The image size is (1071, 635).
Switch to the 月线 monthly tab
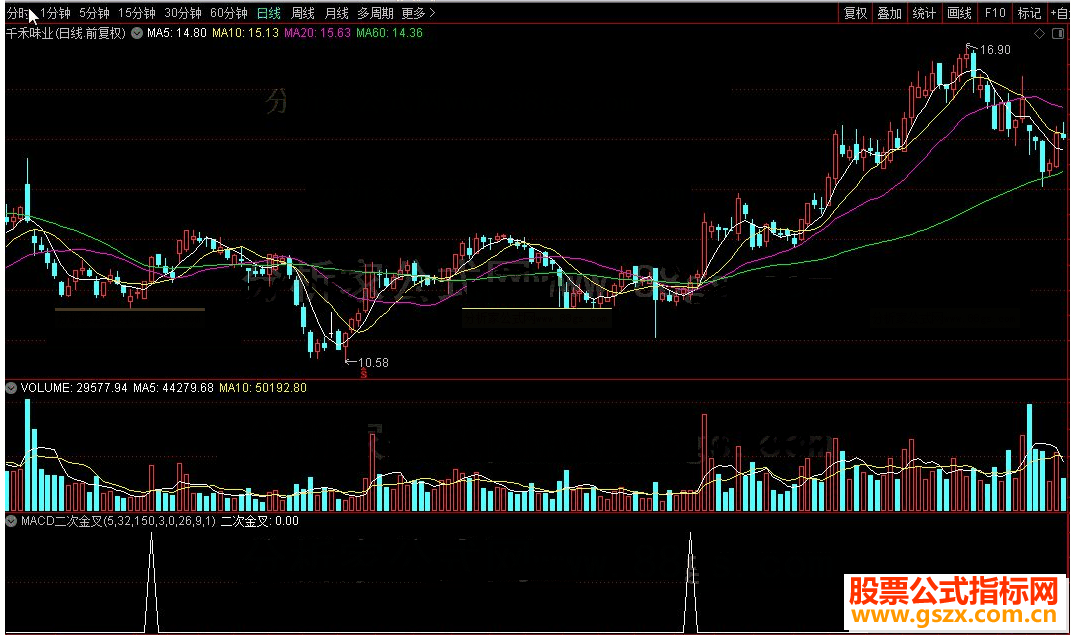pyautogui.click(x=336, y=13)
